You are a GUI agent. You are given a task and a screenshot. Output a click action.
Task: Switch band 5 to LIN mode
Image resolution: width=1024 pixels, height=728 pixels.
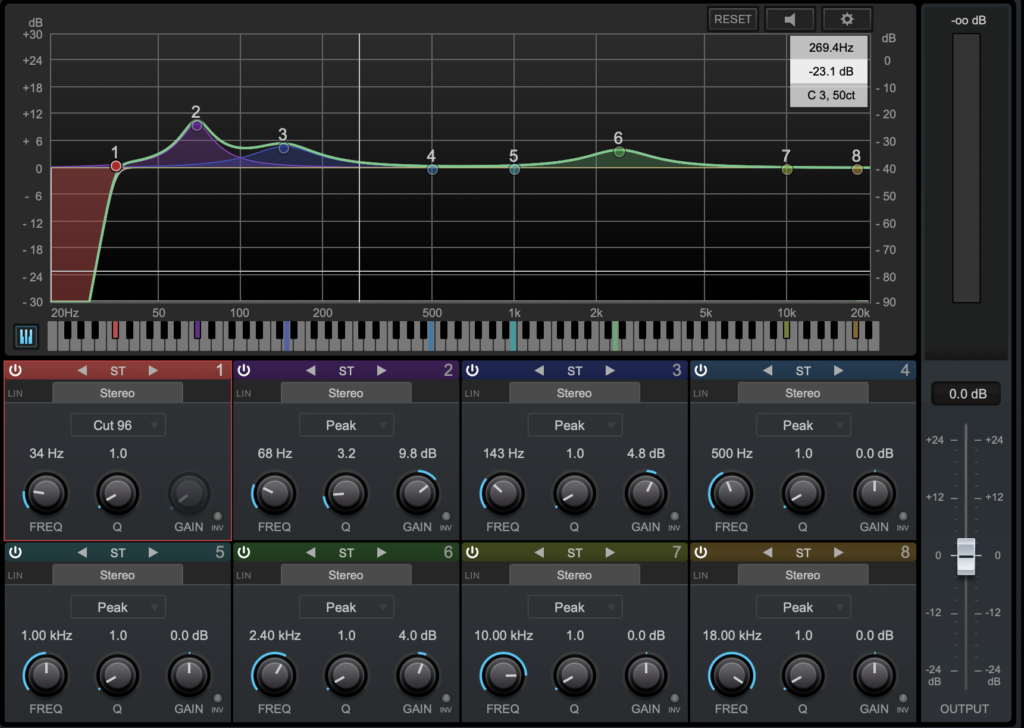coord(16,575)
